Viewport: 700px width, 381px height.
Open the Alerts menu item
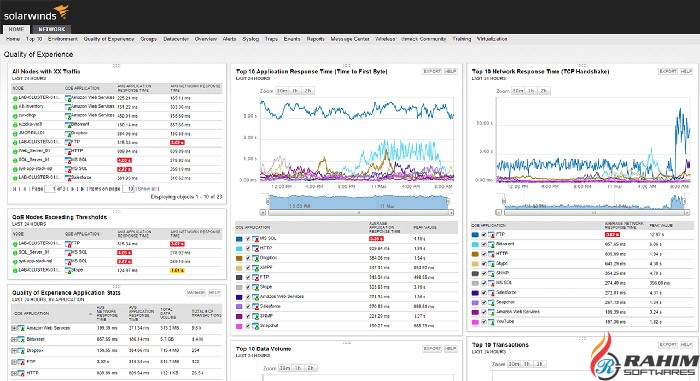(229, 39)
